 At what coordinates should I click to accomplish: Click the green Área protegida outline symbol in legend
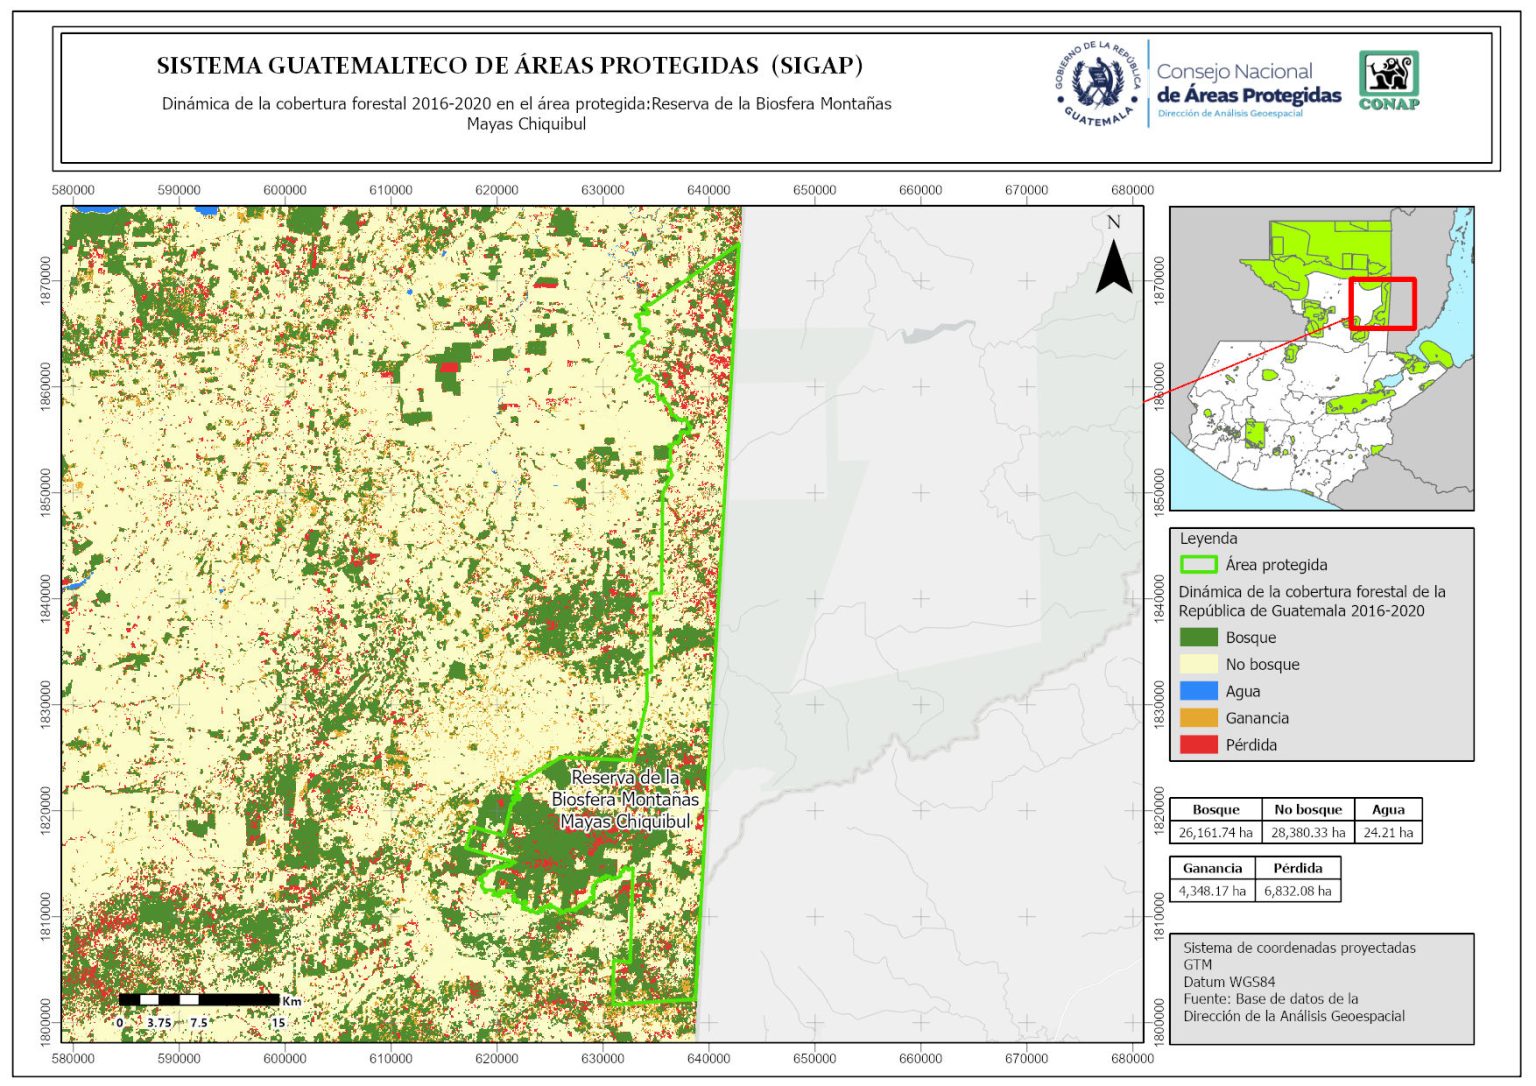pos(1198,565)
